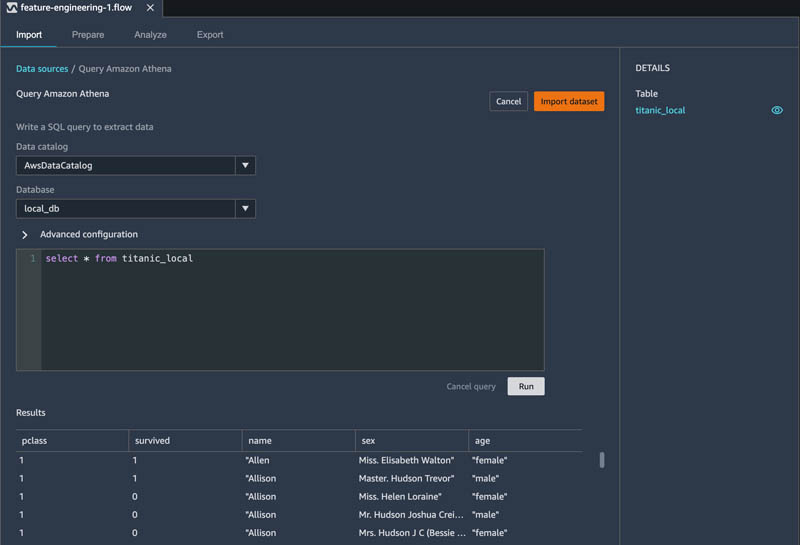Screen dimensions: 800x545
Task: Click the Advanced configuration label
Action: pyautogui.click(x=89, y=234)
